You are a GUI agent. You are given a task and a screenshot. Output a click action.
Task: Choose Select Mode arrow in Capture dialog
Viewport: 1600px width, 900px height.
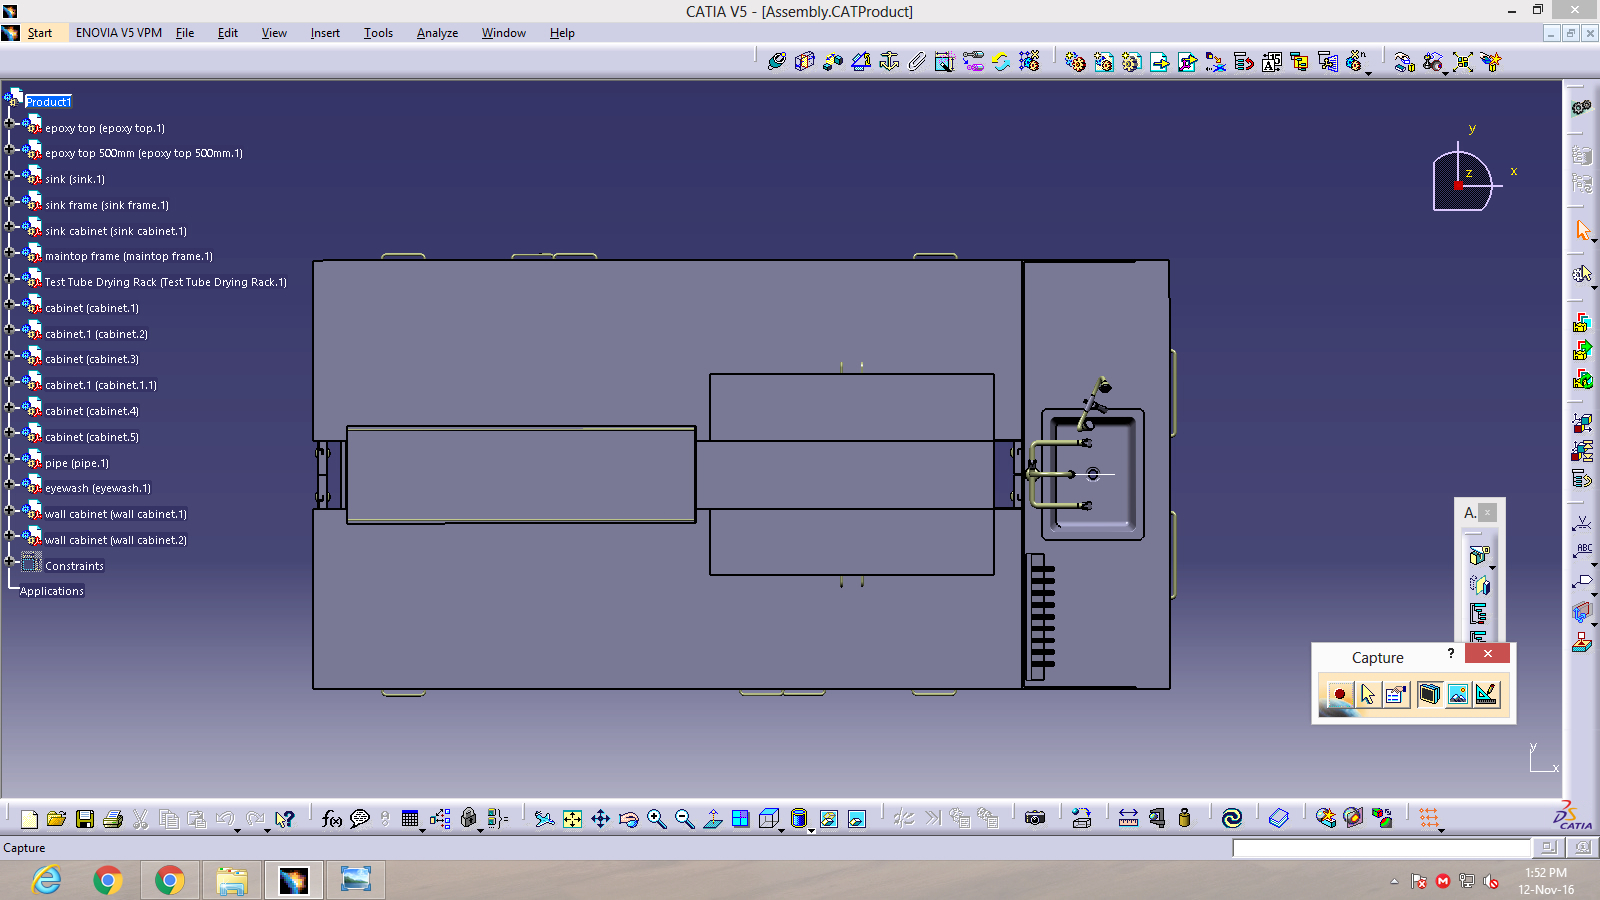coord(1368,694)
